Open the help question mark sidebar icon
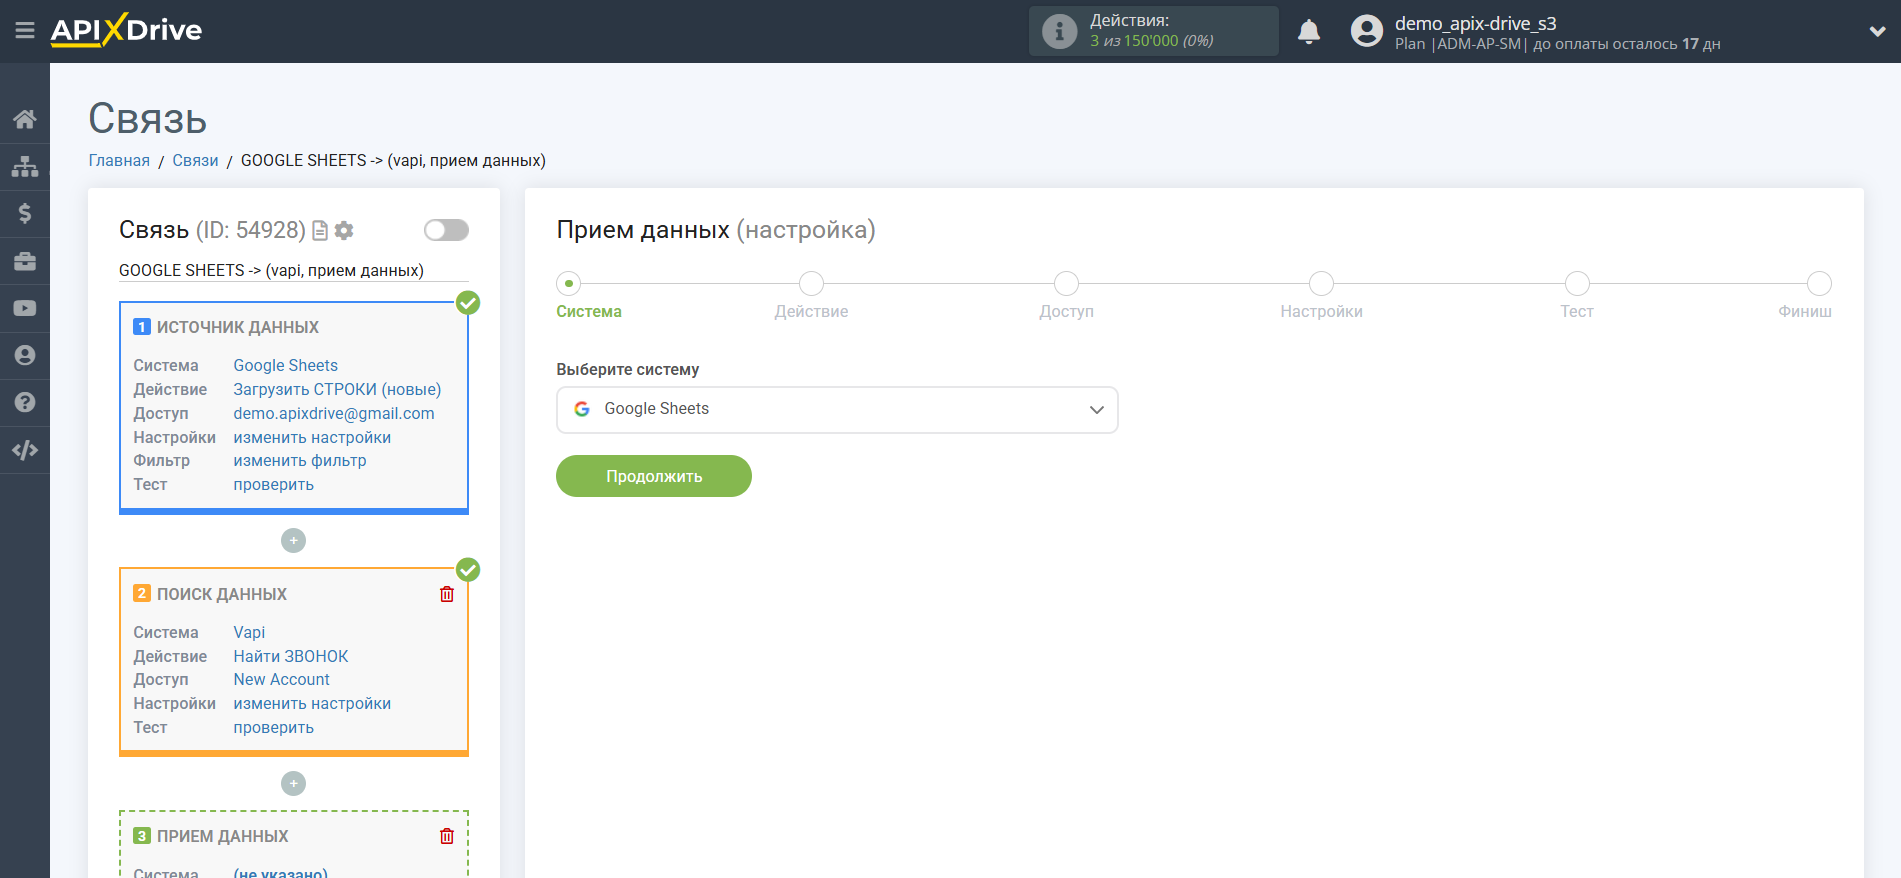Image resolution: width=1901 pixels, height=878 pixels. pyautogui.click(x=25, y=402)
